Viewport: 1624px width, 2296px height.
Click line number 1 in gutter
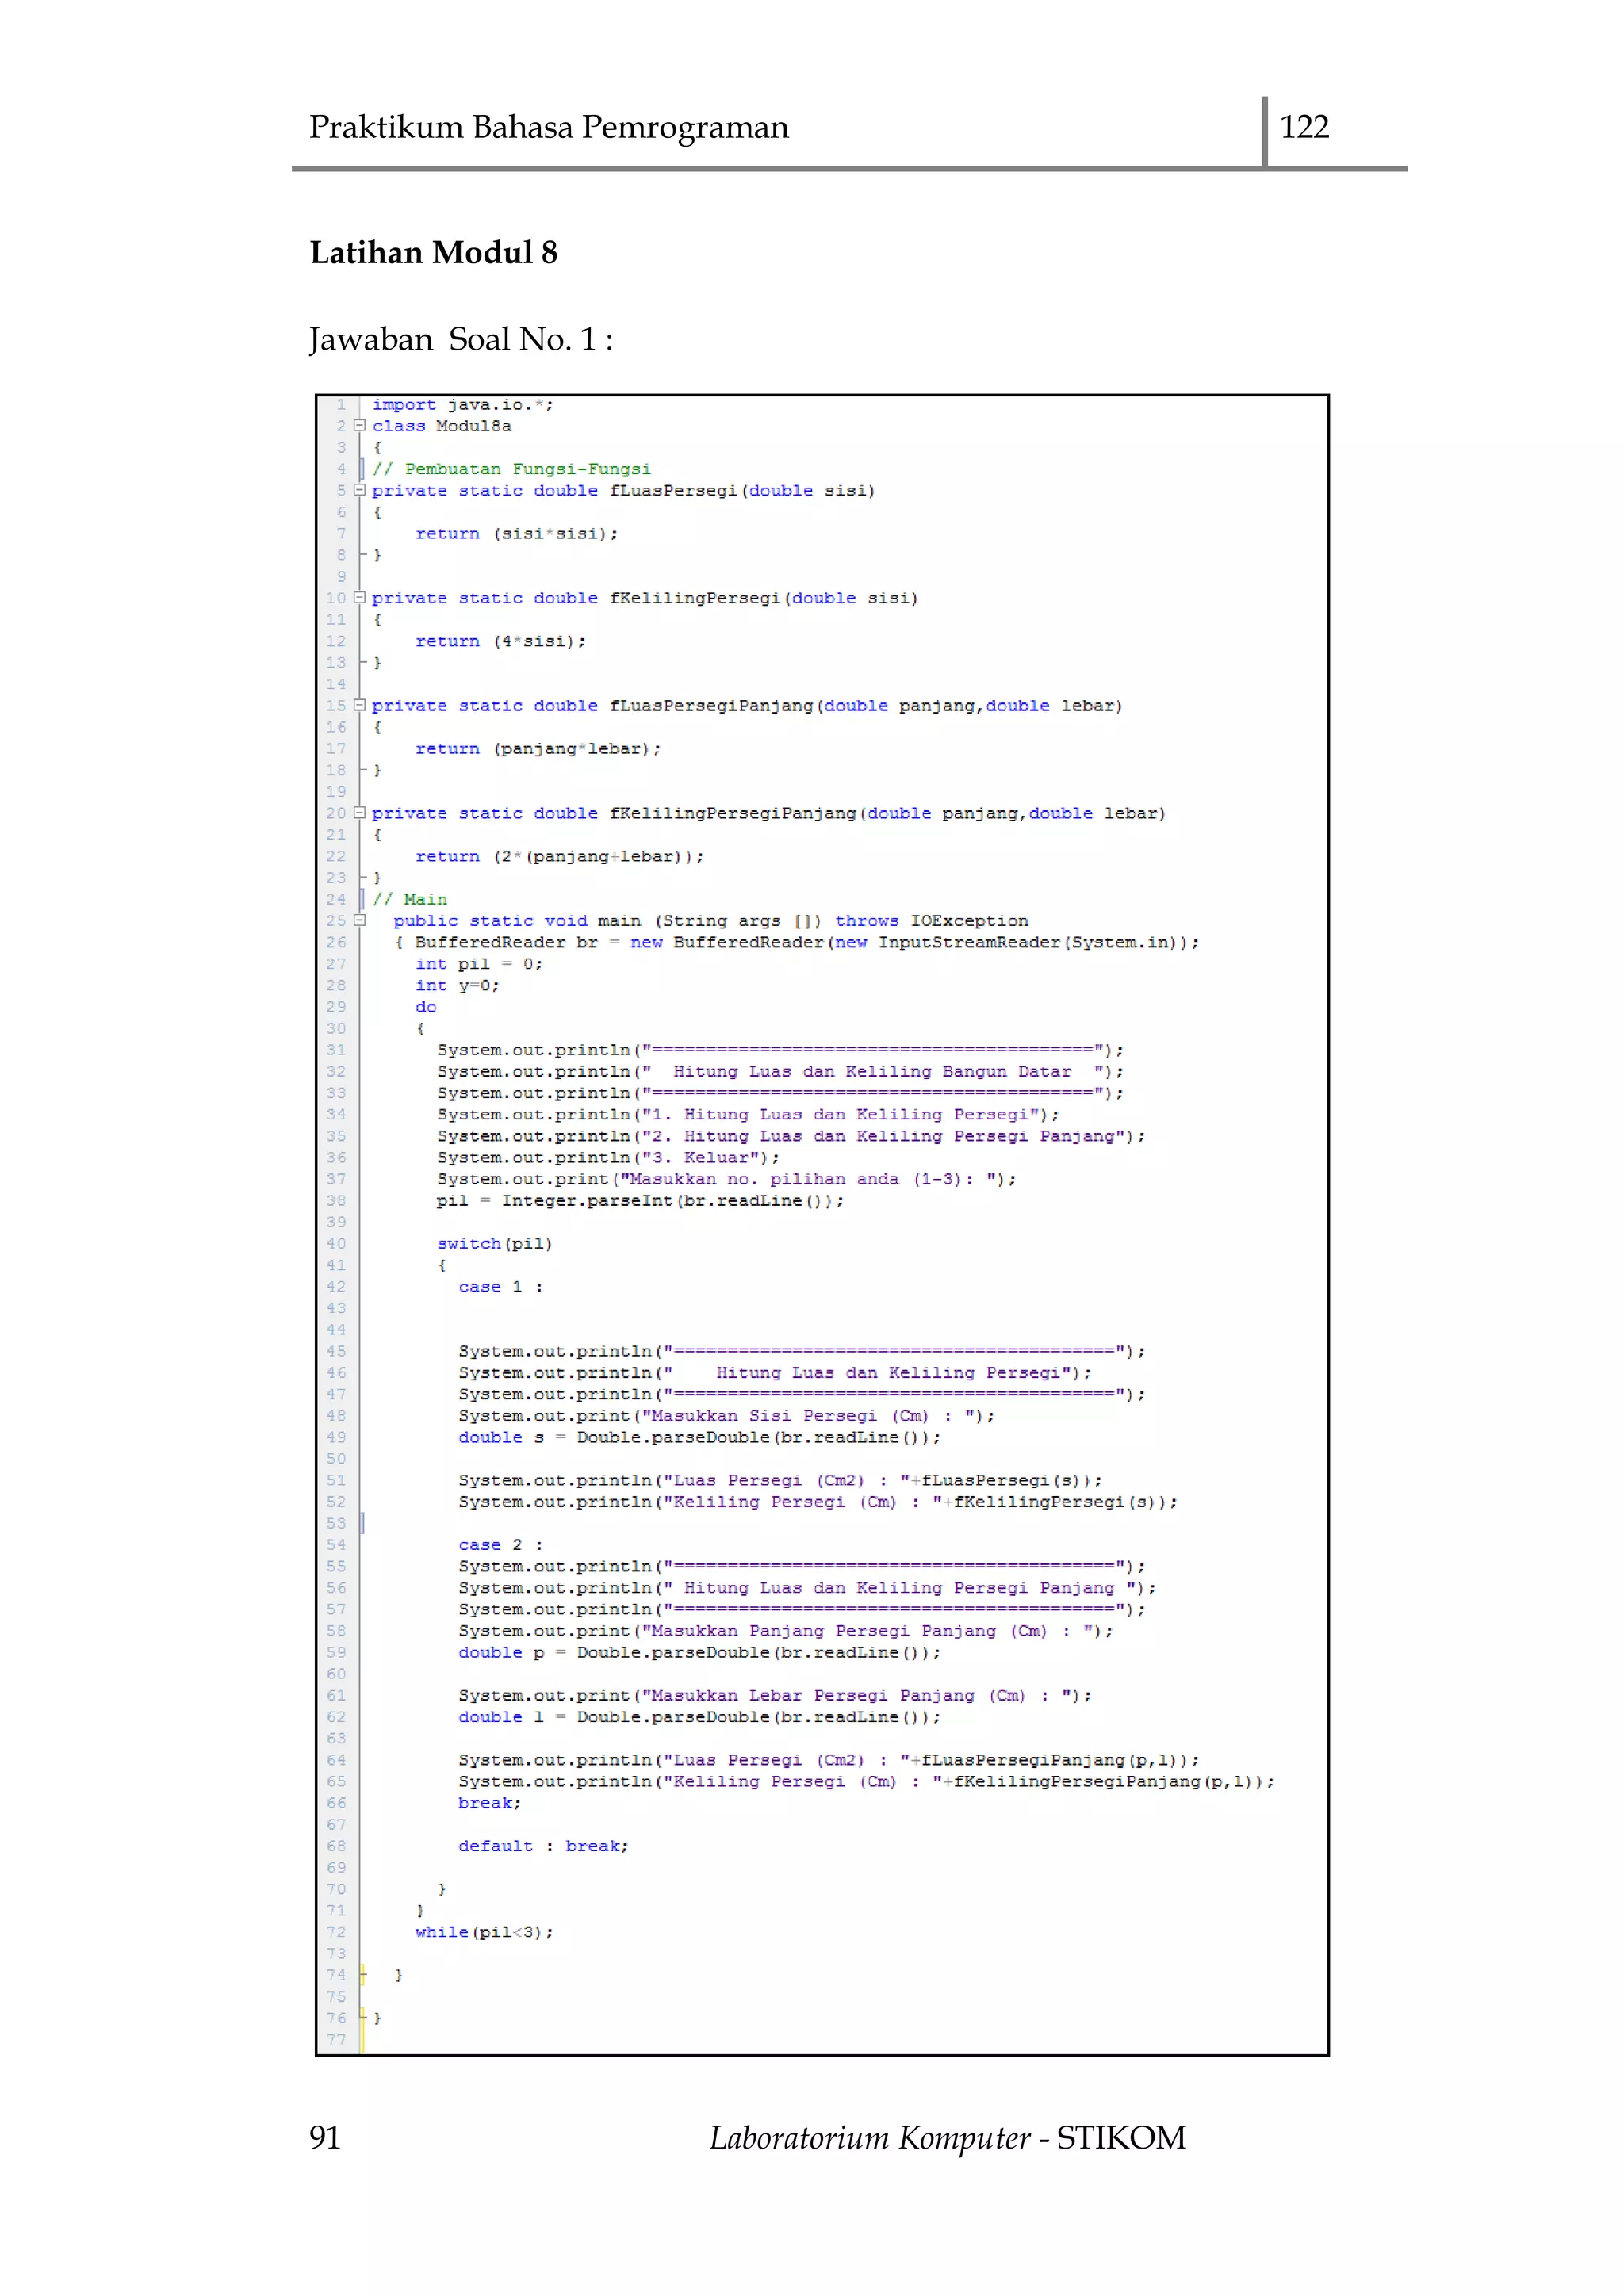[x=341, y=404]
